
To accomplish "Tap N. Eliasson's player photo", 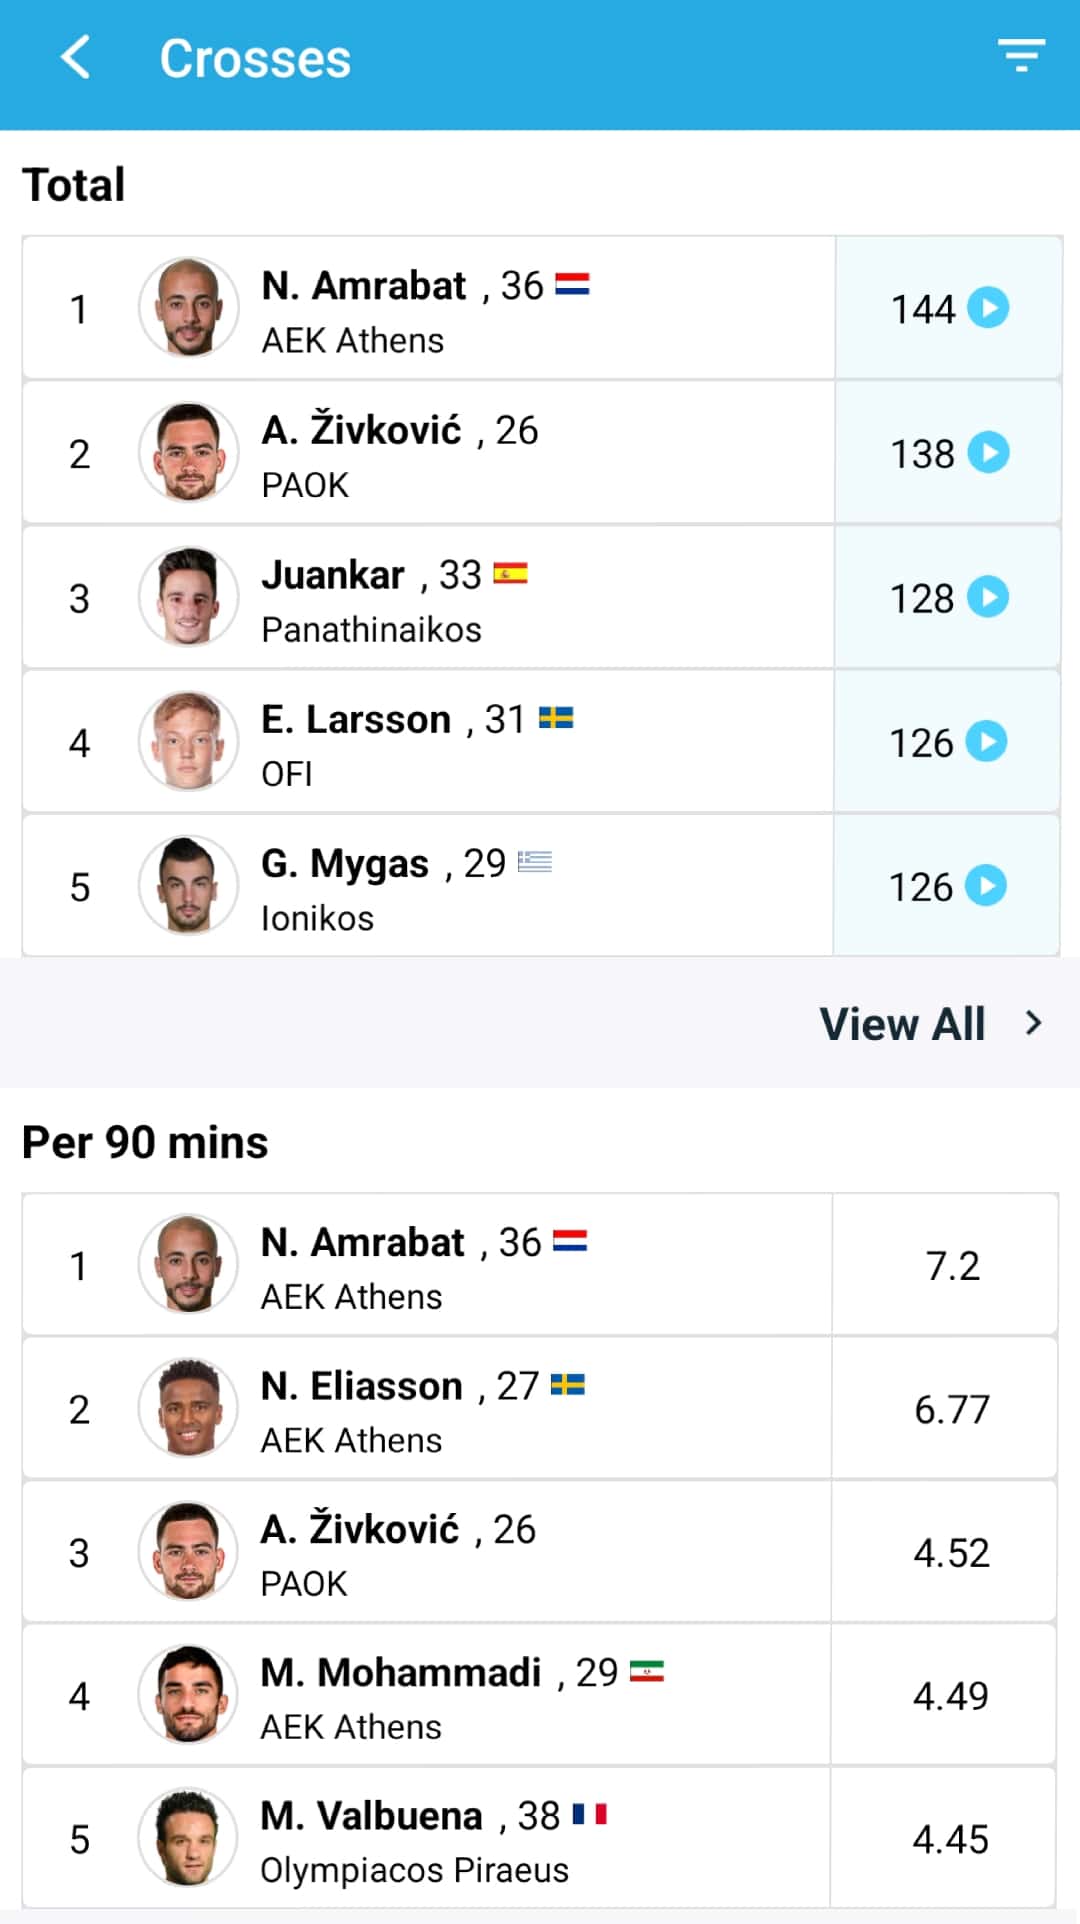I will click(x=188, y=1408).
